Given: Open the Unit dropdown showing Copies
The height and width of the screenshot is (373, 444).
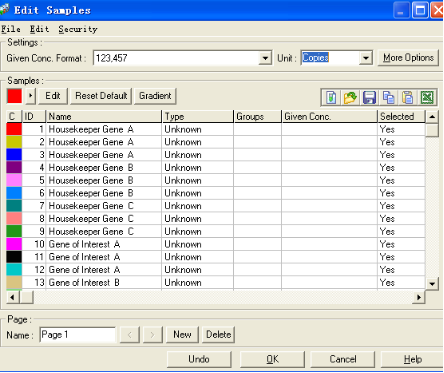Looking at the screenshot, I should coord(366,58).
